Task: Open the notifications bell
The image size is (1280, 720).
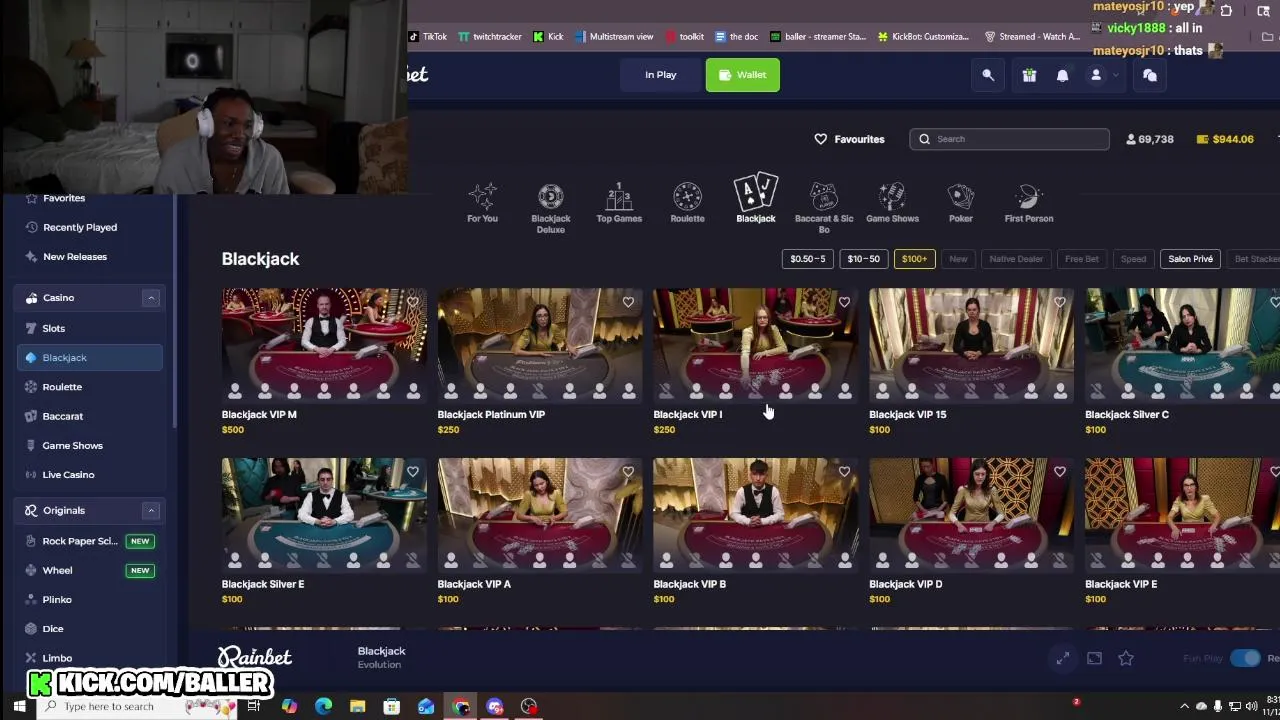Action: coord(1062,75)
